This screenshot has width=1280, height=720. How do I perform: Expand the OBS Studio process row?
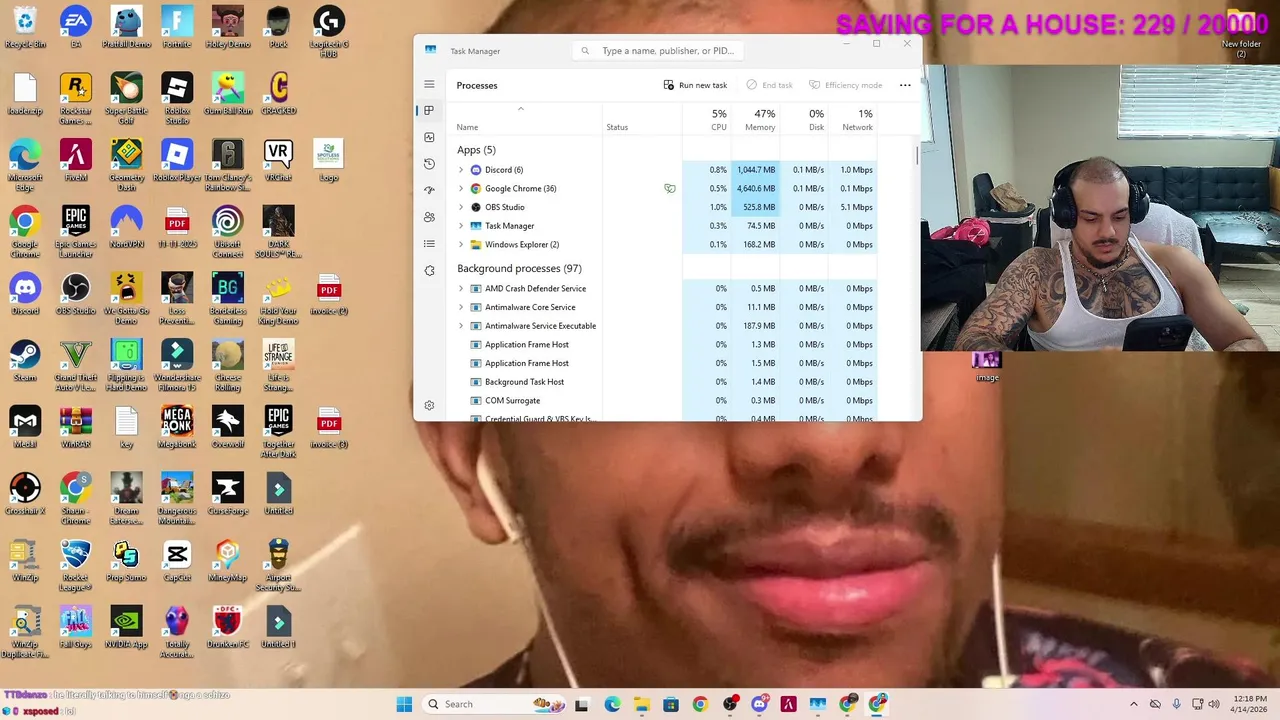[x=461, y=207]
